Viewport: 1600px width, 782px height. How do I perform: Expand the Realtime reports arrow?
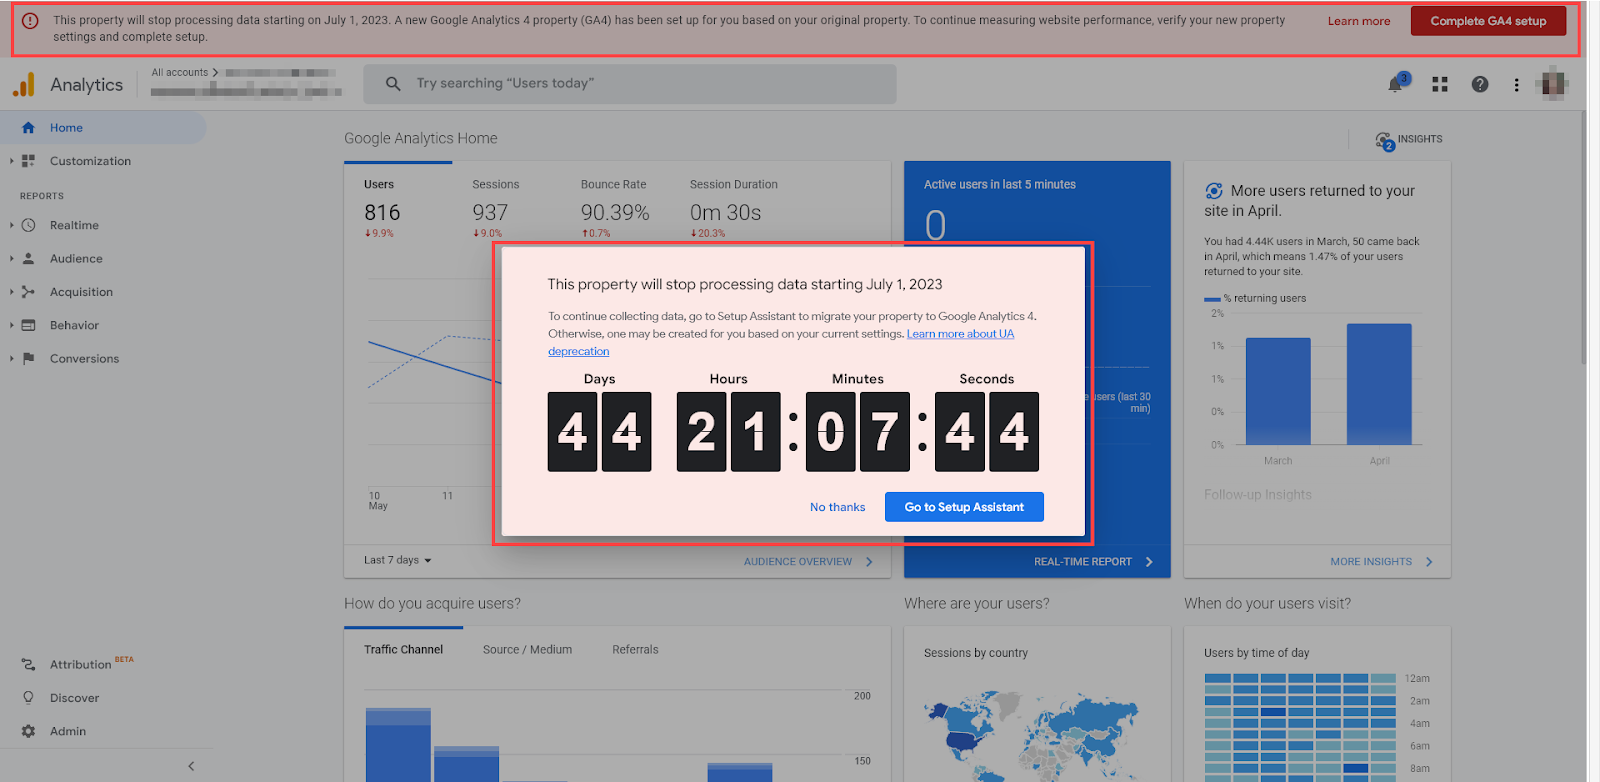[11, 225]
